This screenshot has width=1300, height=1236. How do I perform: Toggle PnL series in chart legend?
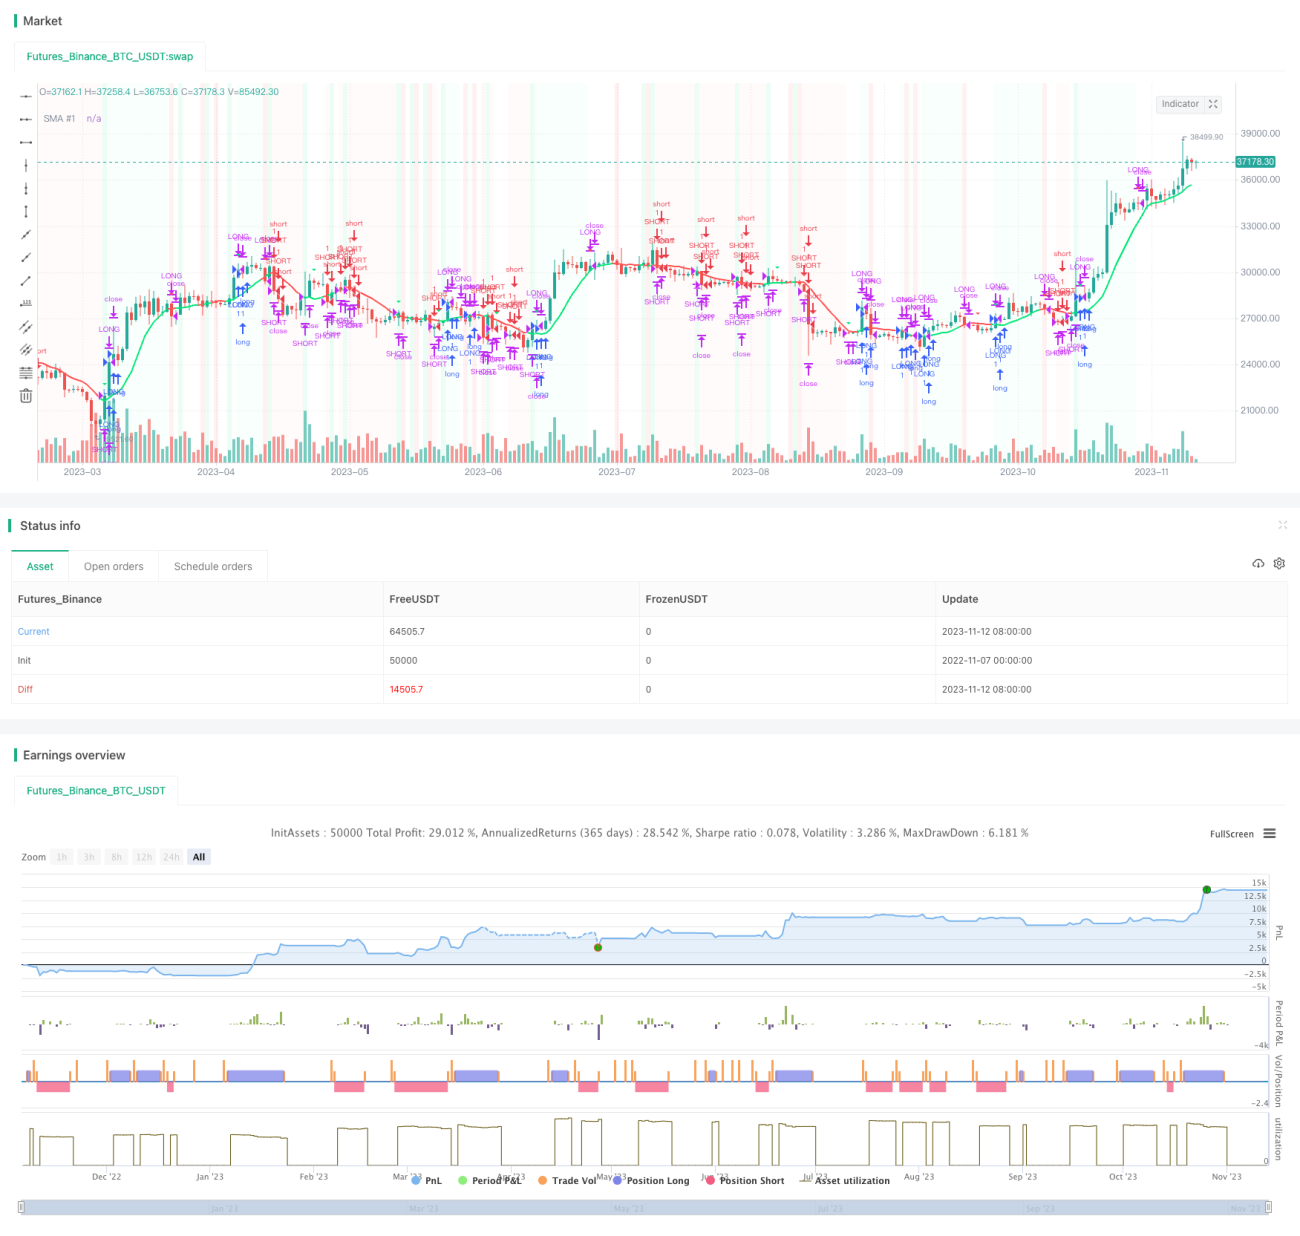point(427,1181)
